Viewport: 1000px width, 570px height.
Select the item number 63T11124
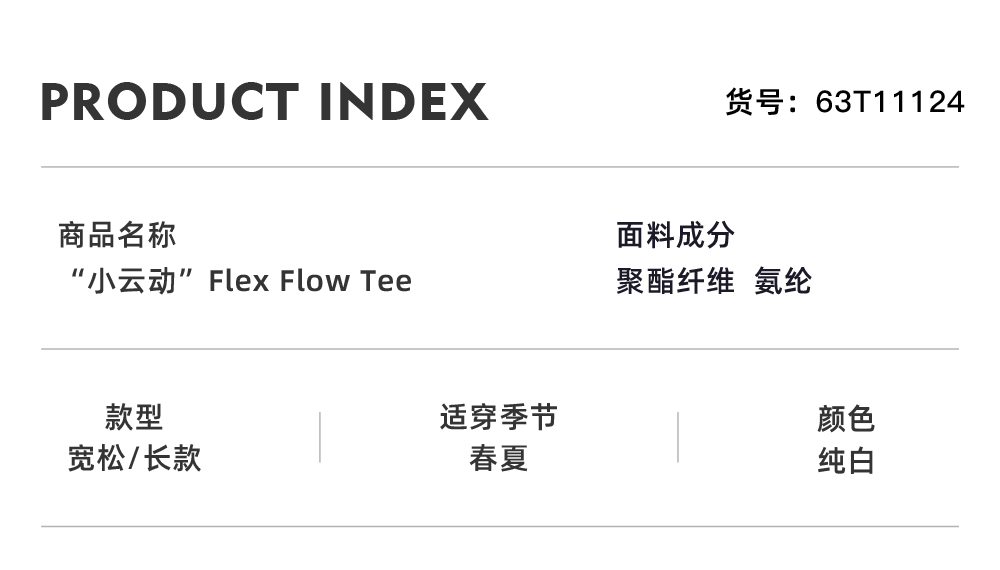890,102
